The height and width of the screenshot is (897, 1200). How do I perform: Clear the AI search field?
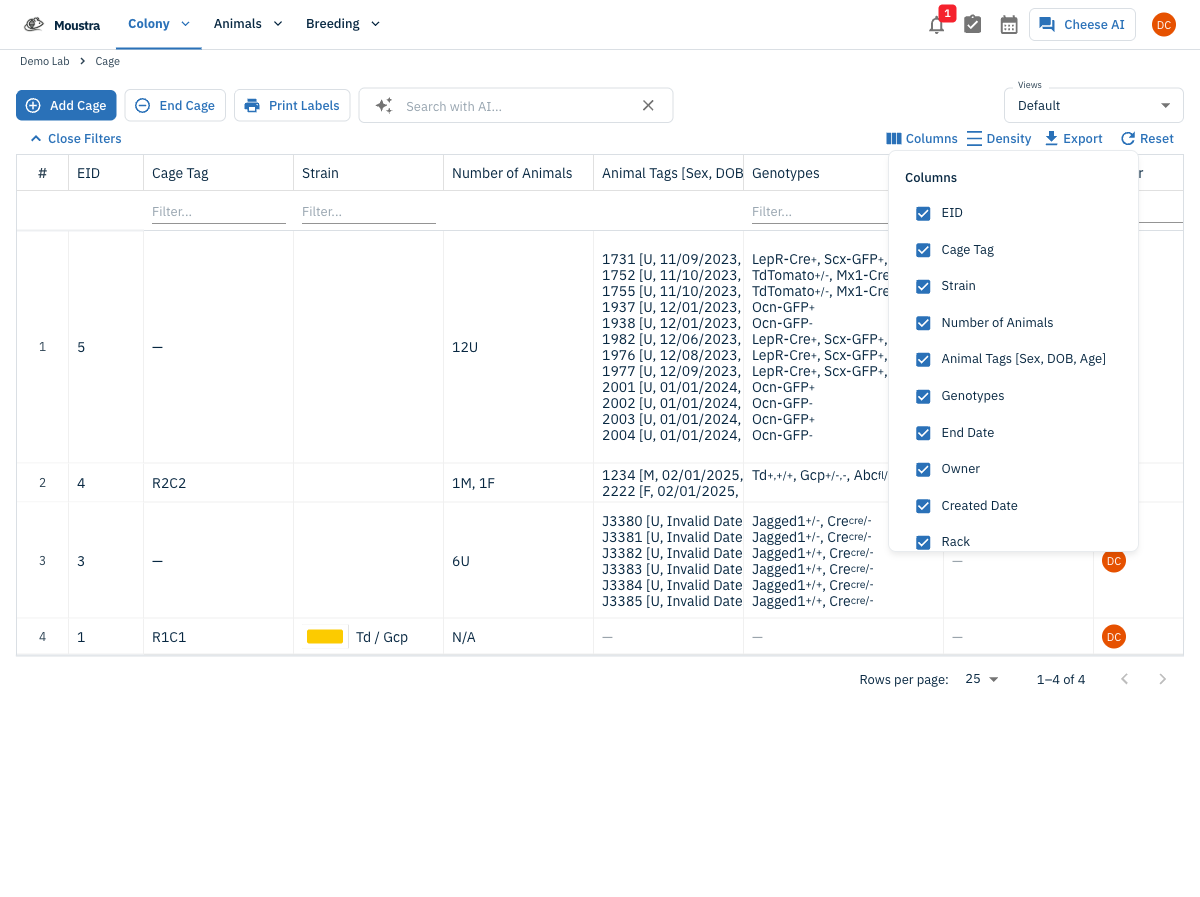click(648, 106)
